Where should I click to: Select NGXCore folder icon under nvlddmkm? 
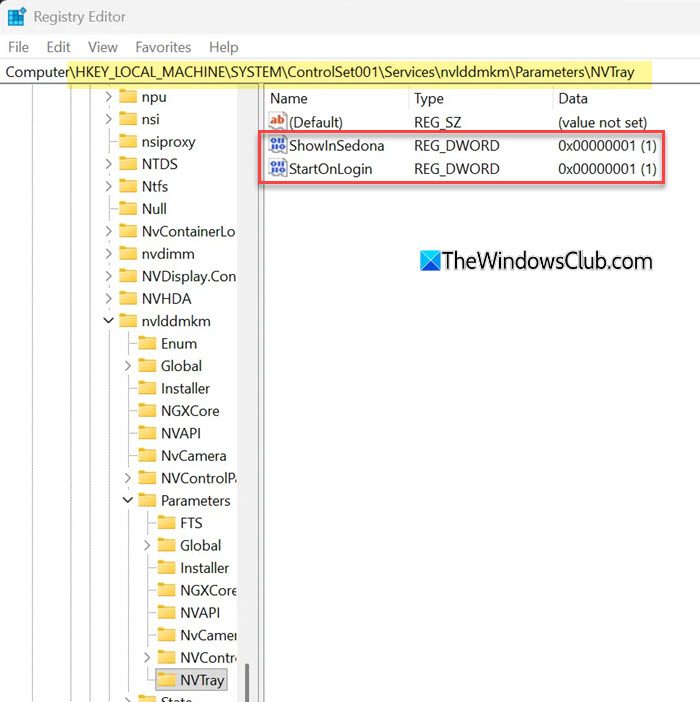click(x=147, y=410)
